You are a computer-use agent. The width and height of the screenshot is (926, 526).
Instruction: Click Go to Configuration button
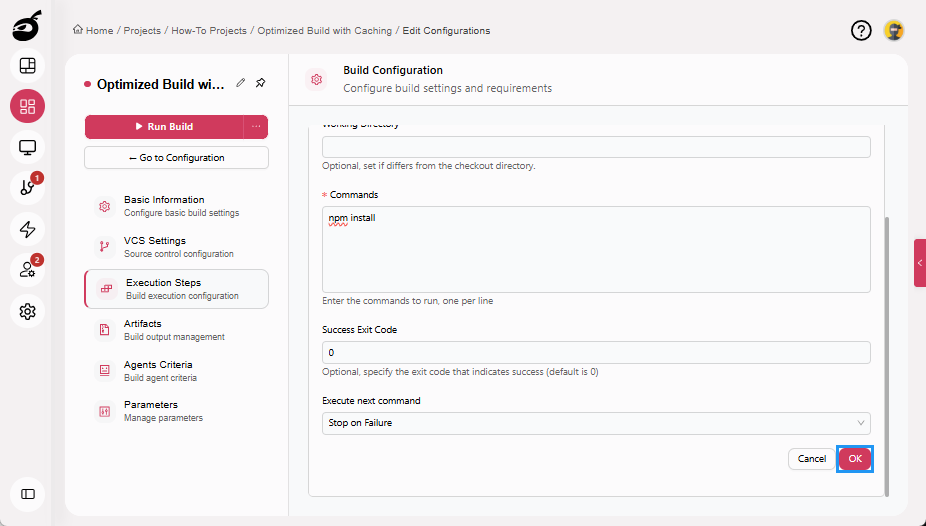(176, 158)
